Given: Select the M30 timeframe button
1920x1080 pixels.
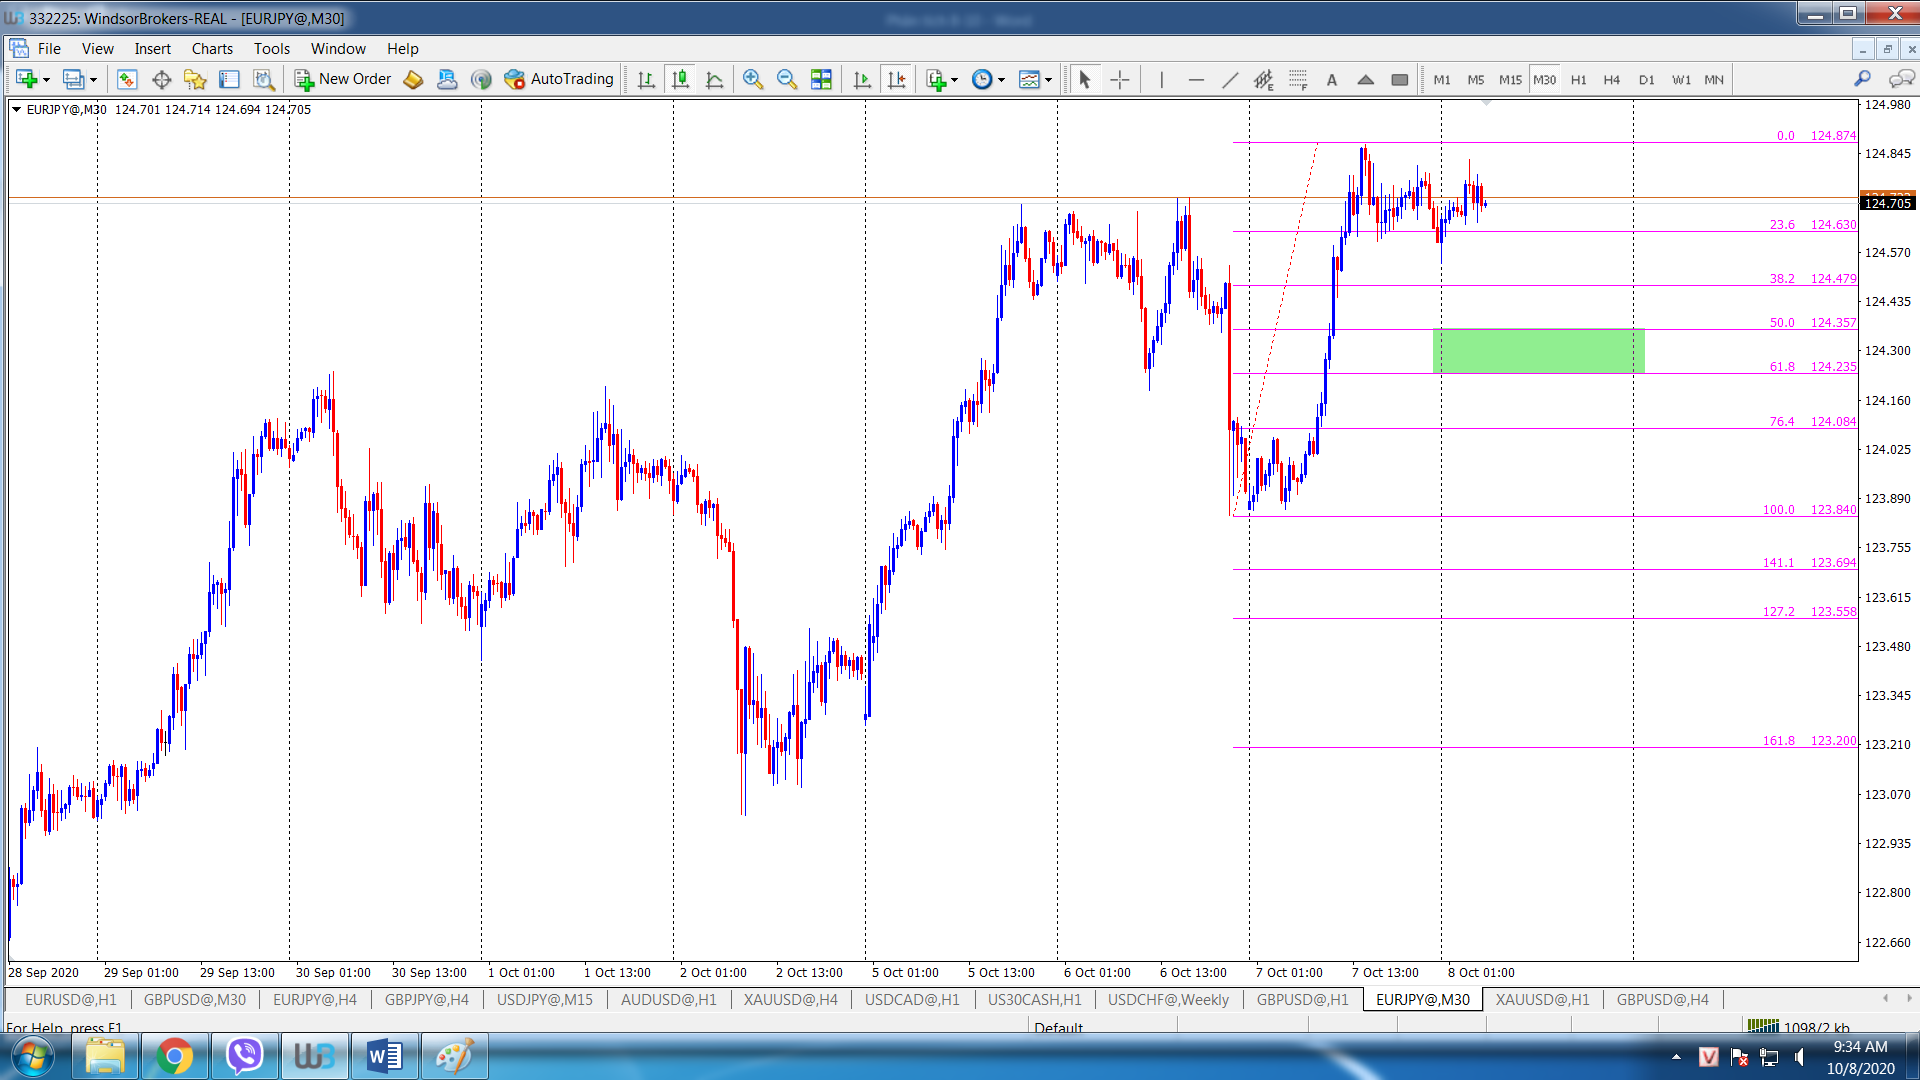Looking at the screenshot, I should click(x=1545, y=79).
